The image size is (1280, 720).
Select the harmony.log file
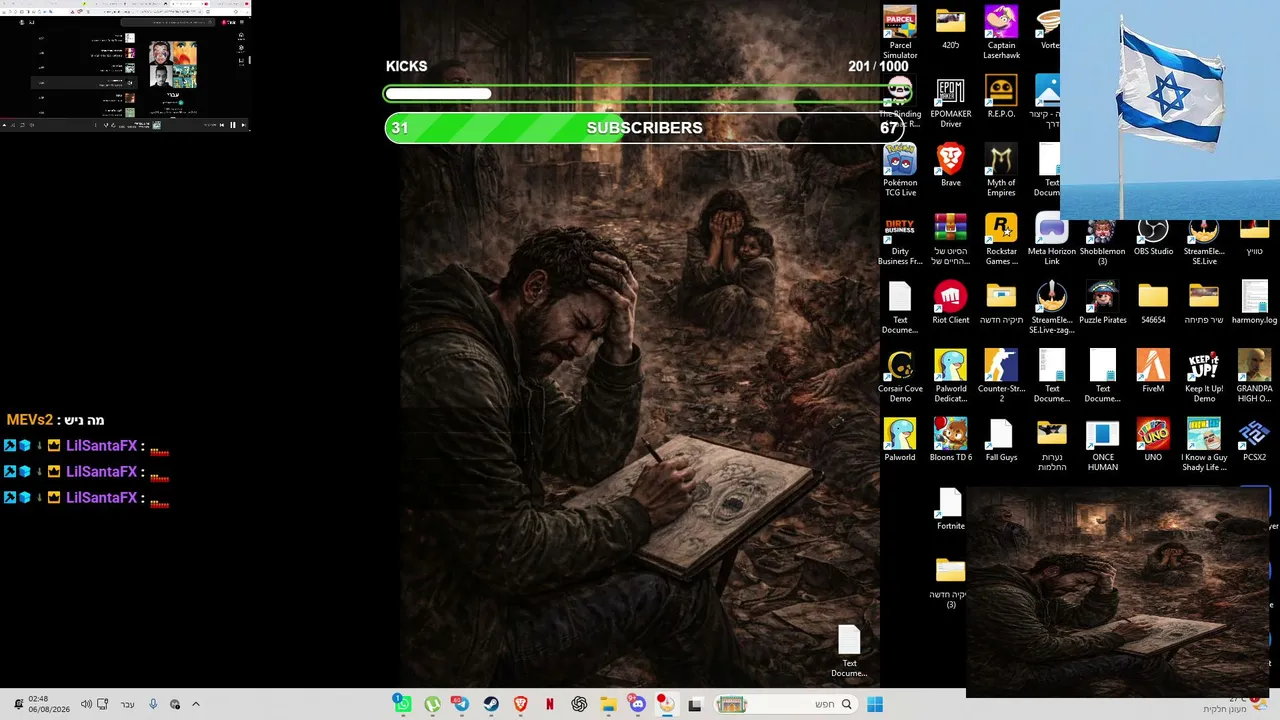pos(1254,303)
